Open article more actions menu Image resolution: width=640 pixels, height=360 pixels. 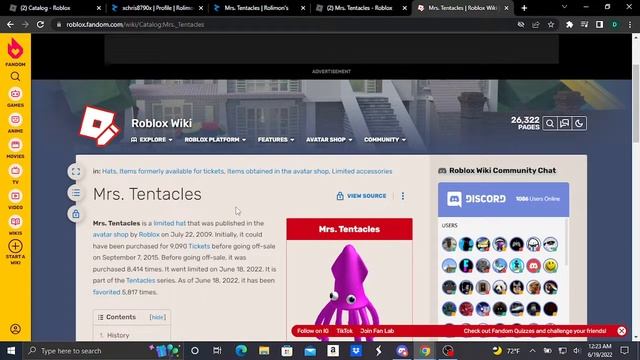[x=403, y=196]
